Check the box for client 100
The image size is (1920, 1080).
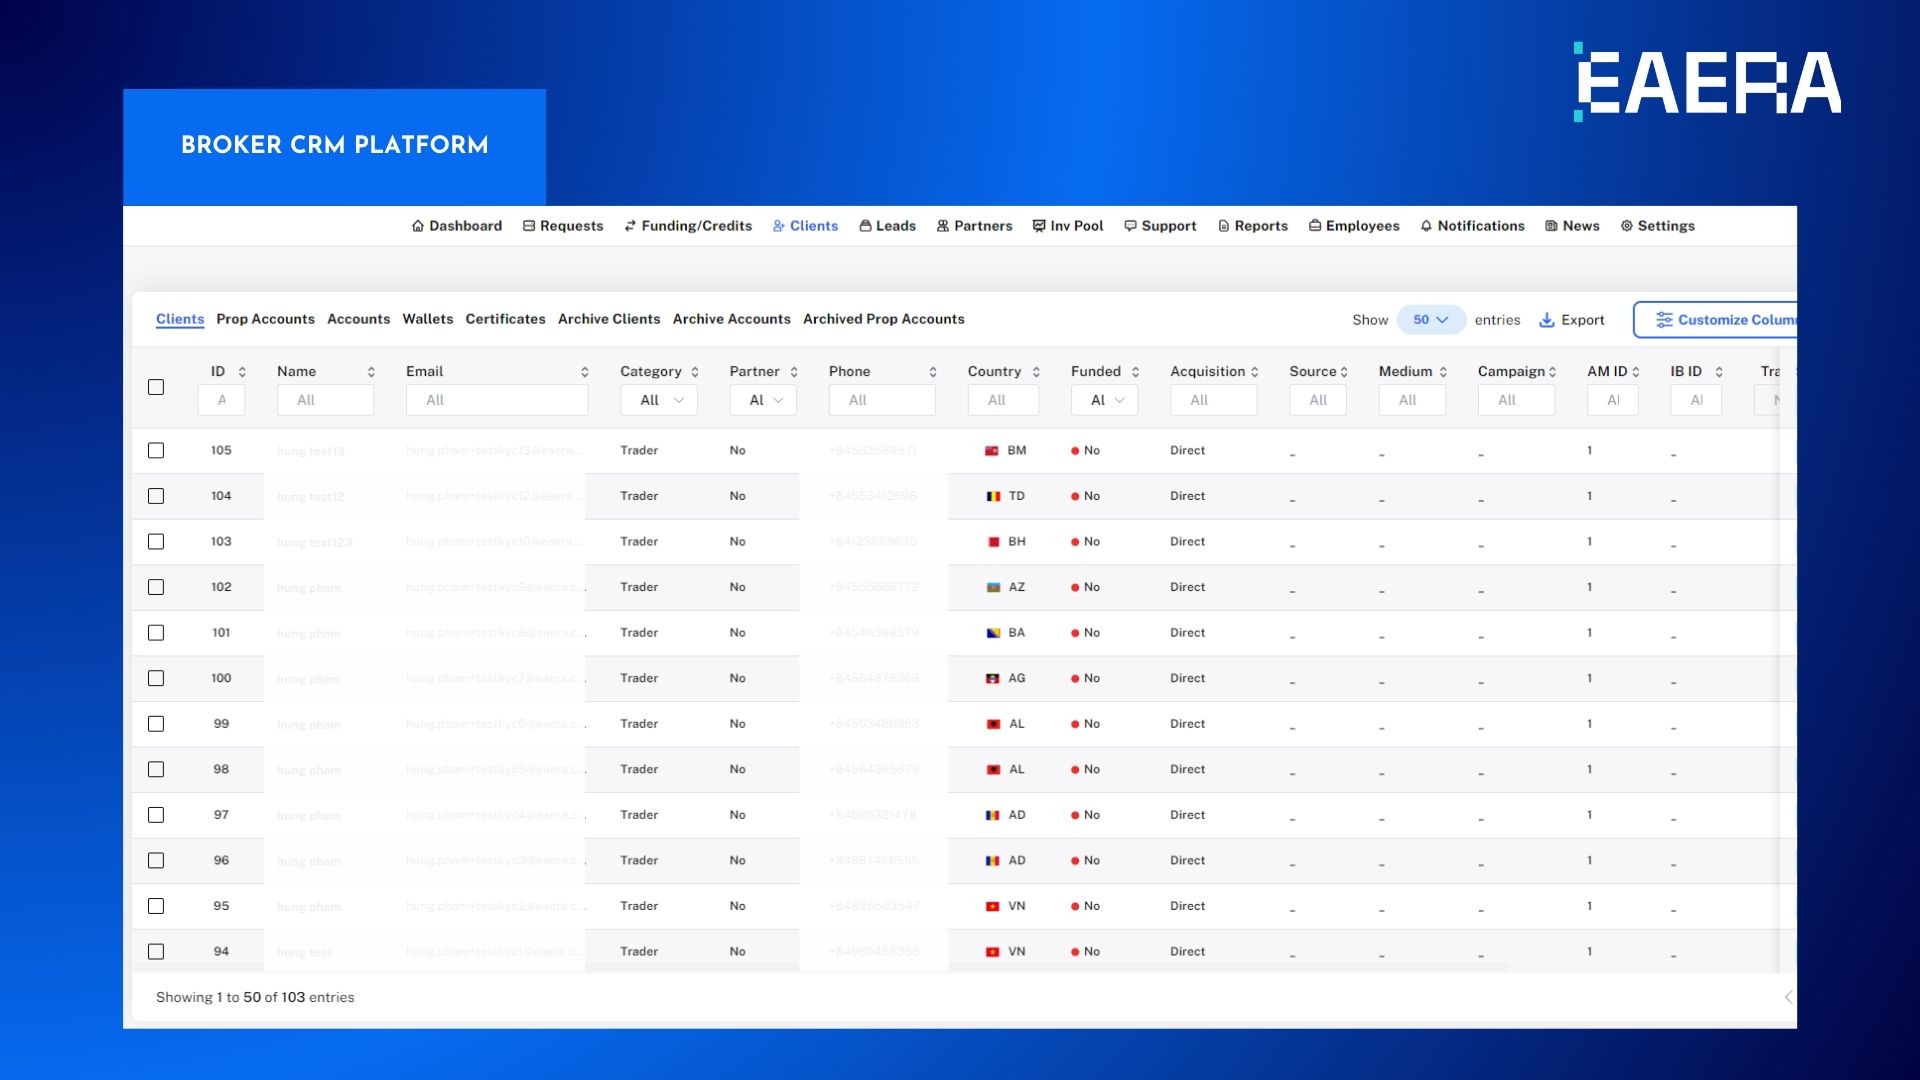pyautogui.click(x=156, y=678)
